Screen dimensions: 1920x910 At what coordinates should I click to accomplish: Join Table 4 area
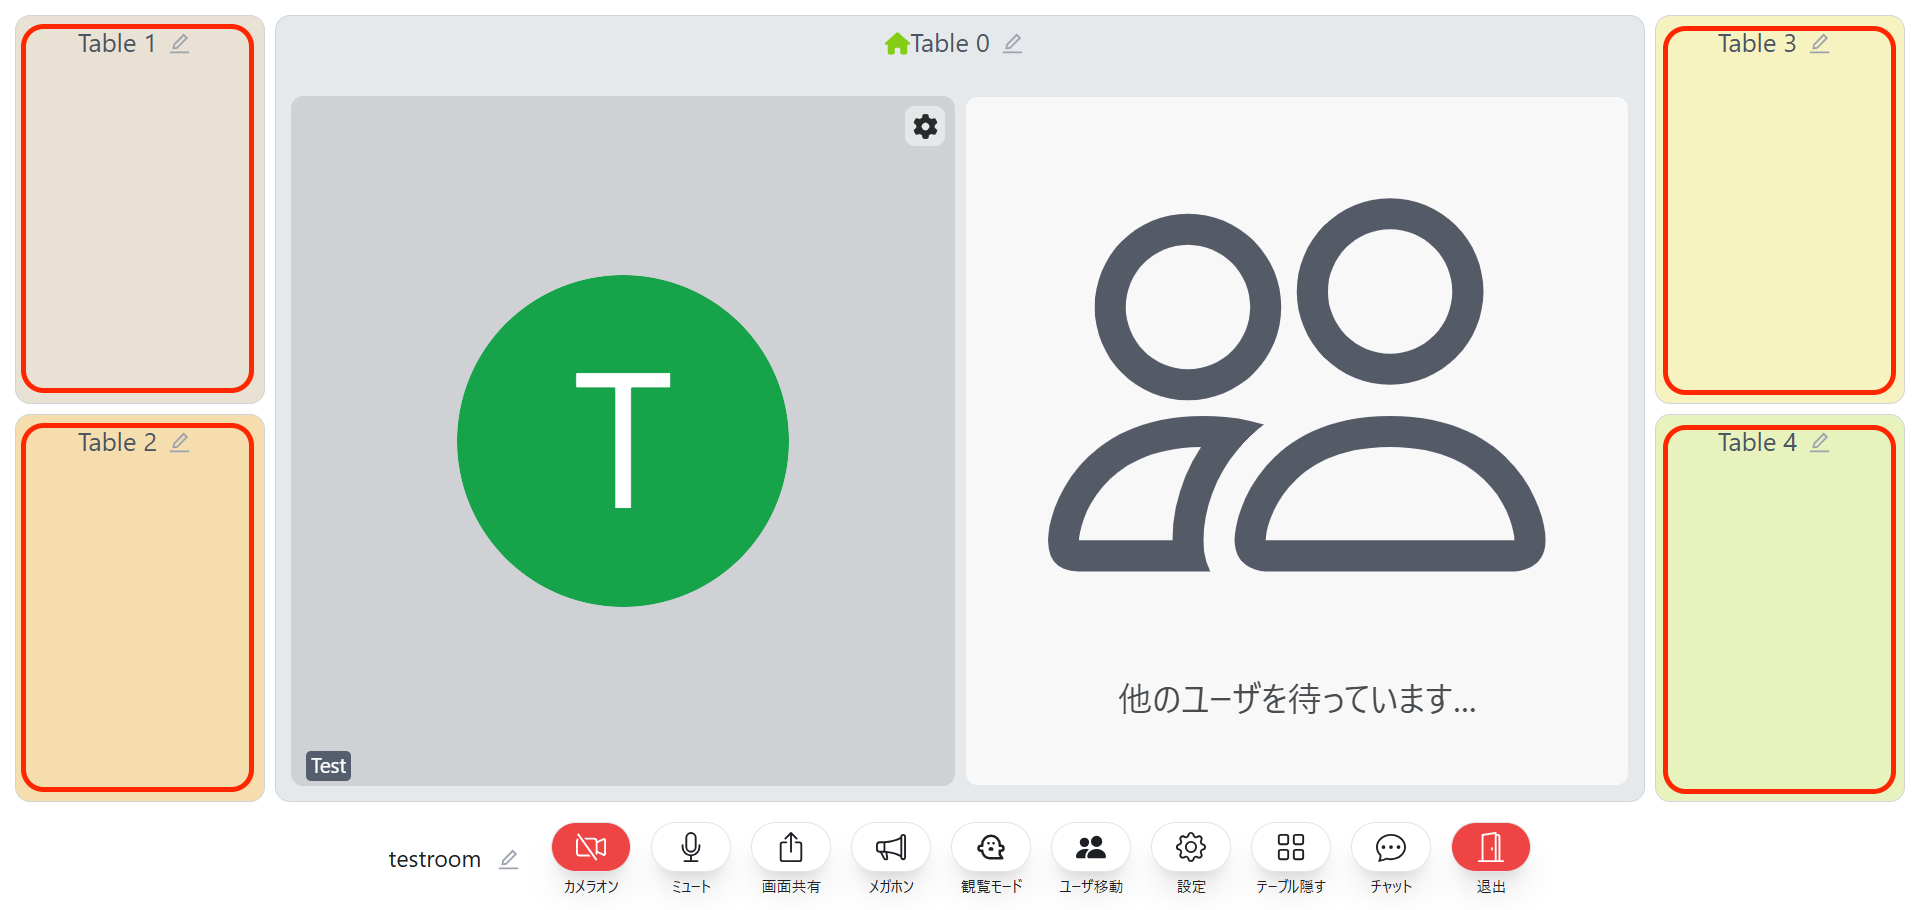point(1779,620)
